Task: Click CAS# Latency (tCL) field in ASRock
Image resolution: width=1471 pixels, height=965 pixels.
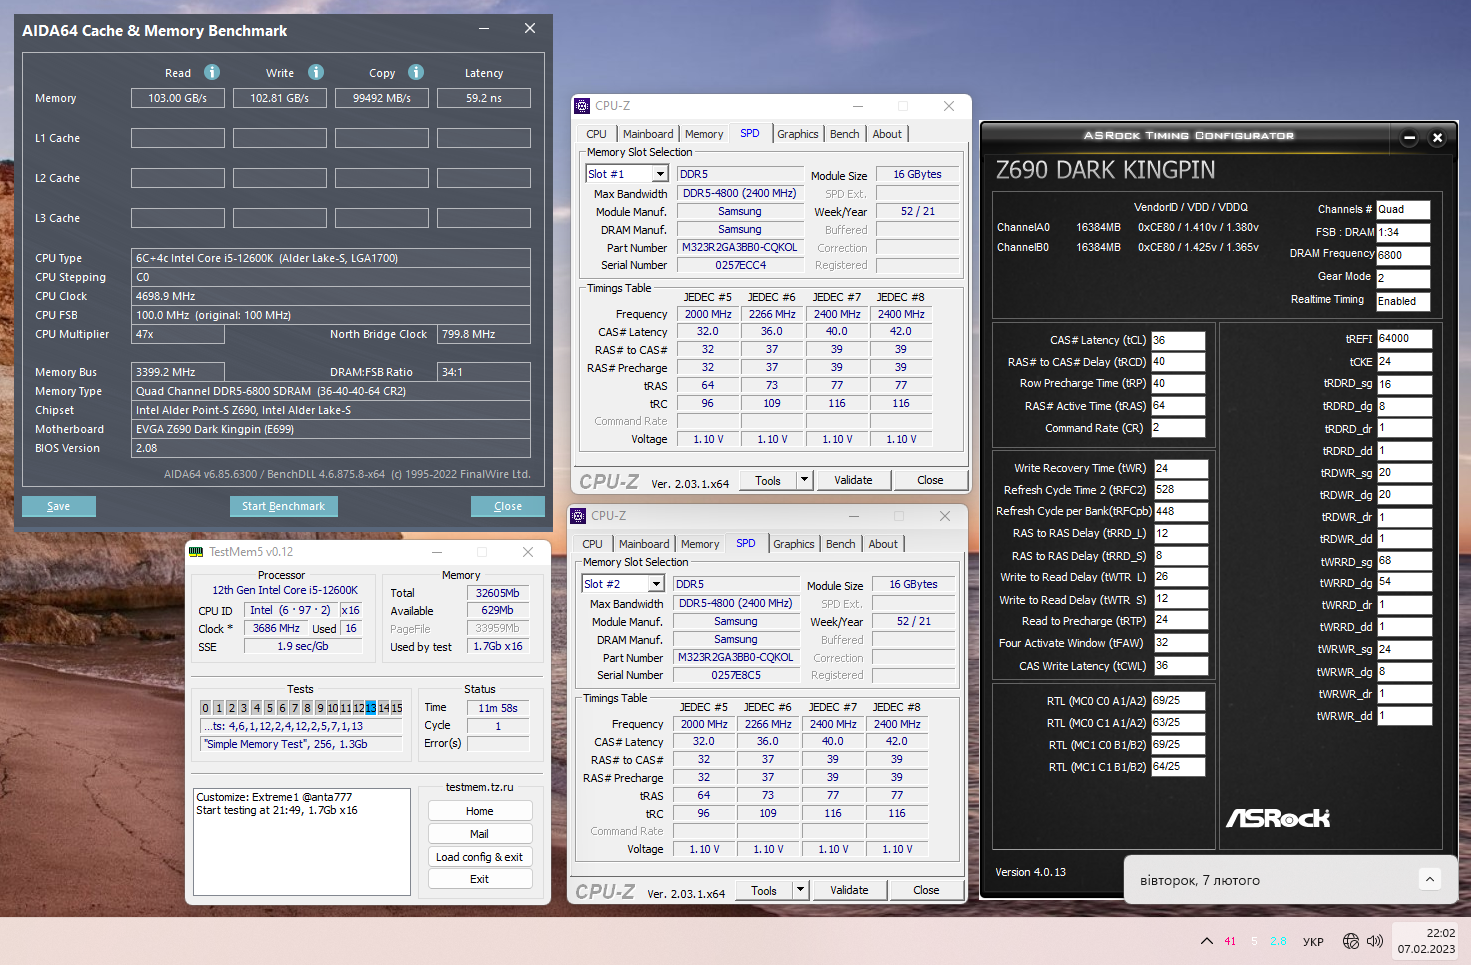Action: tap(1178, 340)
